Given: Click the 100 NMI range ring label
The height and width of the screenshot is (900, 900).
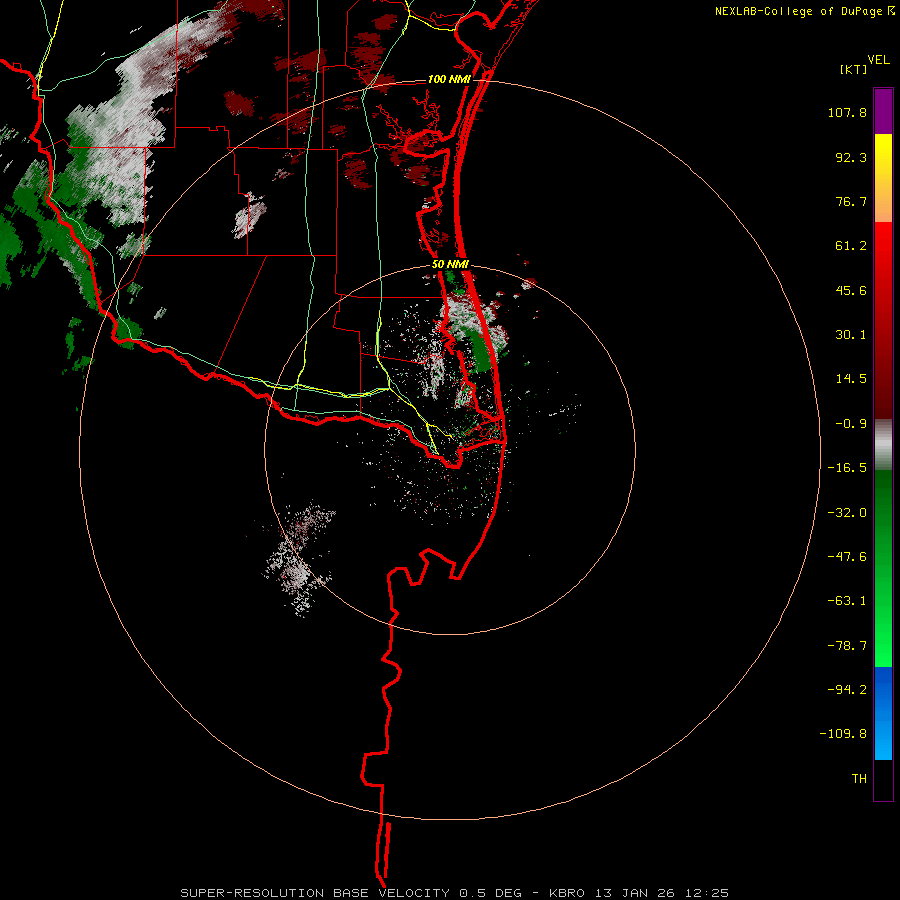Looking at the screenshot, I should 449,79.
